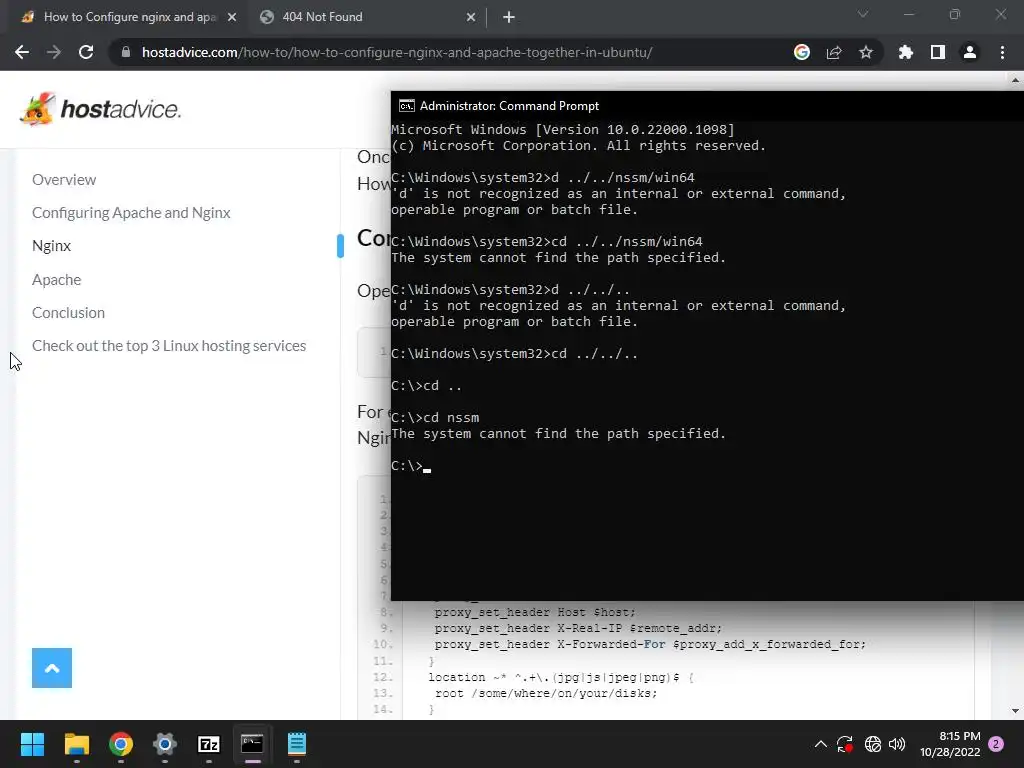This screenshot has width=1024, height=768.
Task: Open File Explorer from the taskbar
Action: click(x=76, y=743)
